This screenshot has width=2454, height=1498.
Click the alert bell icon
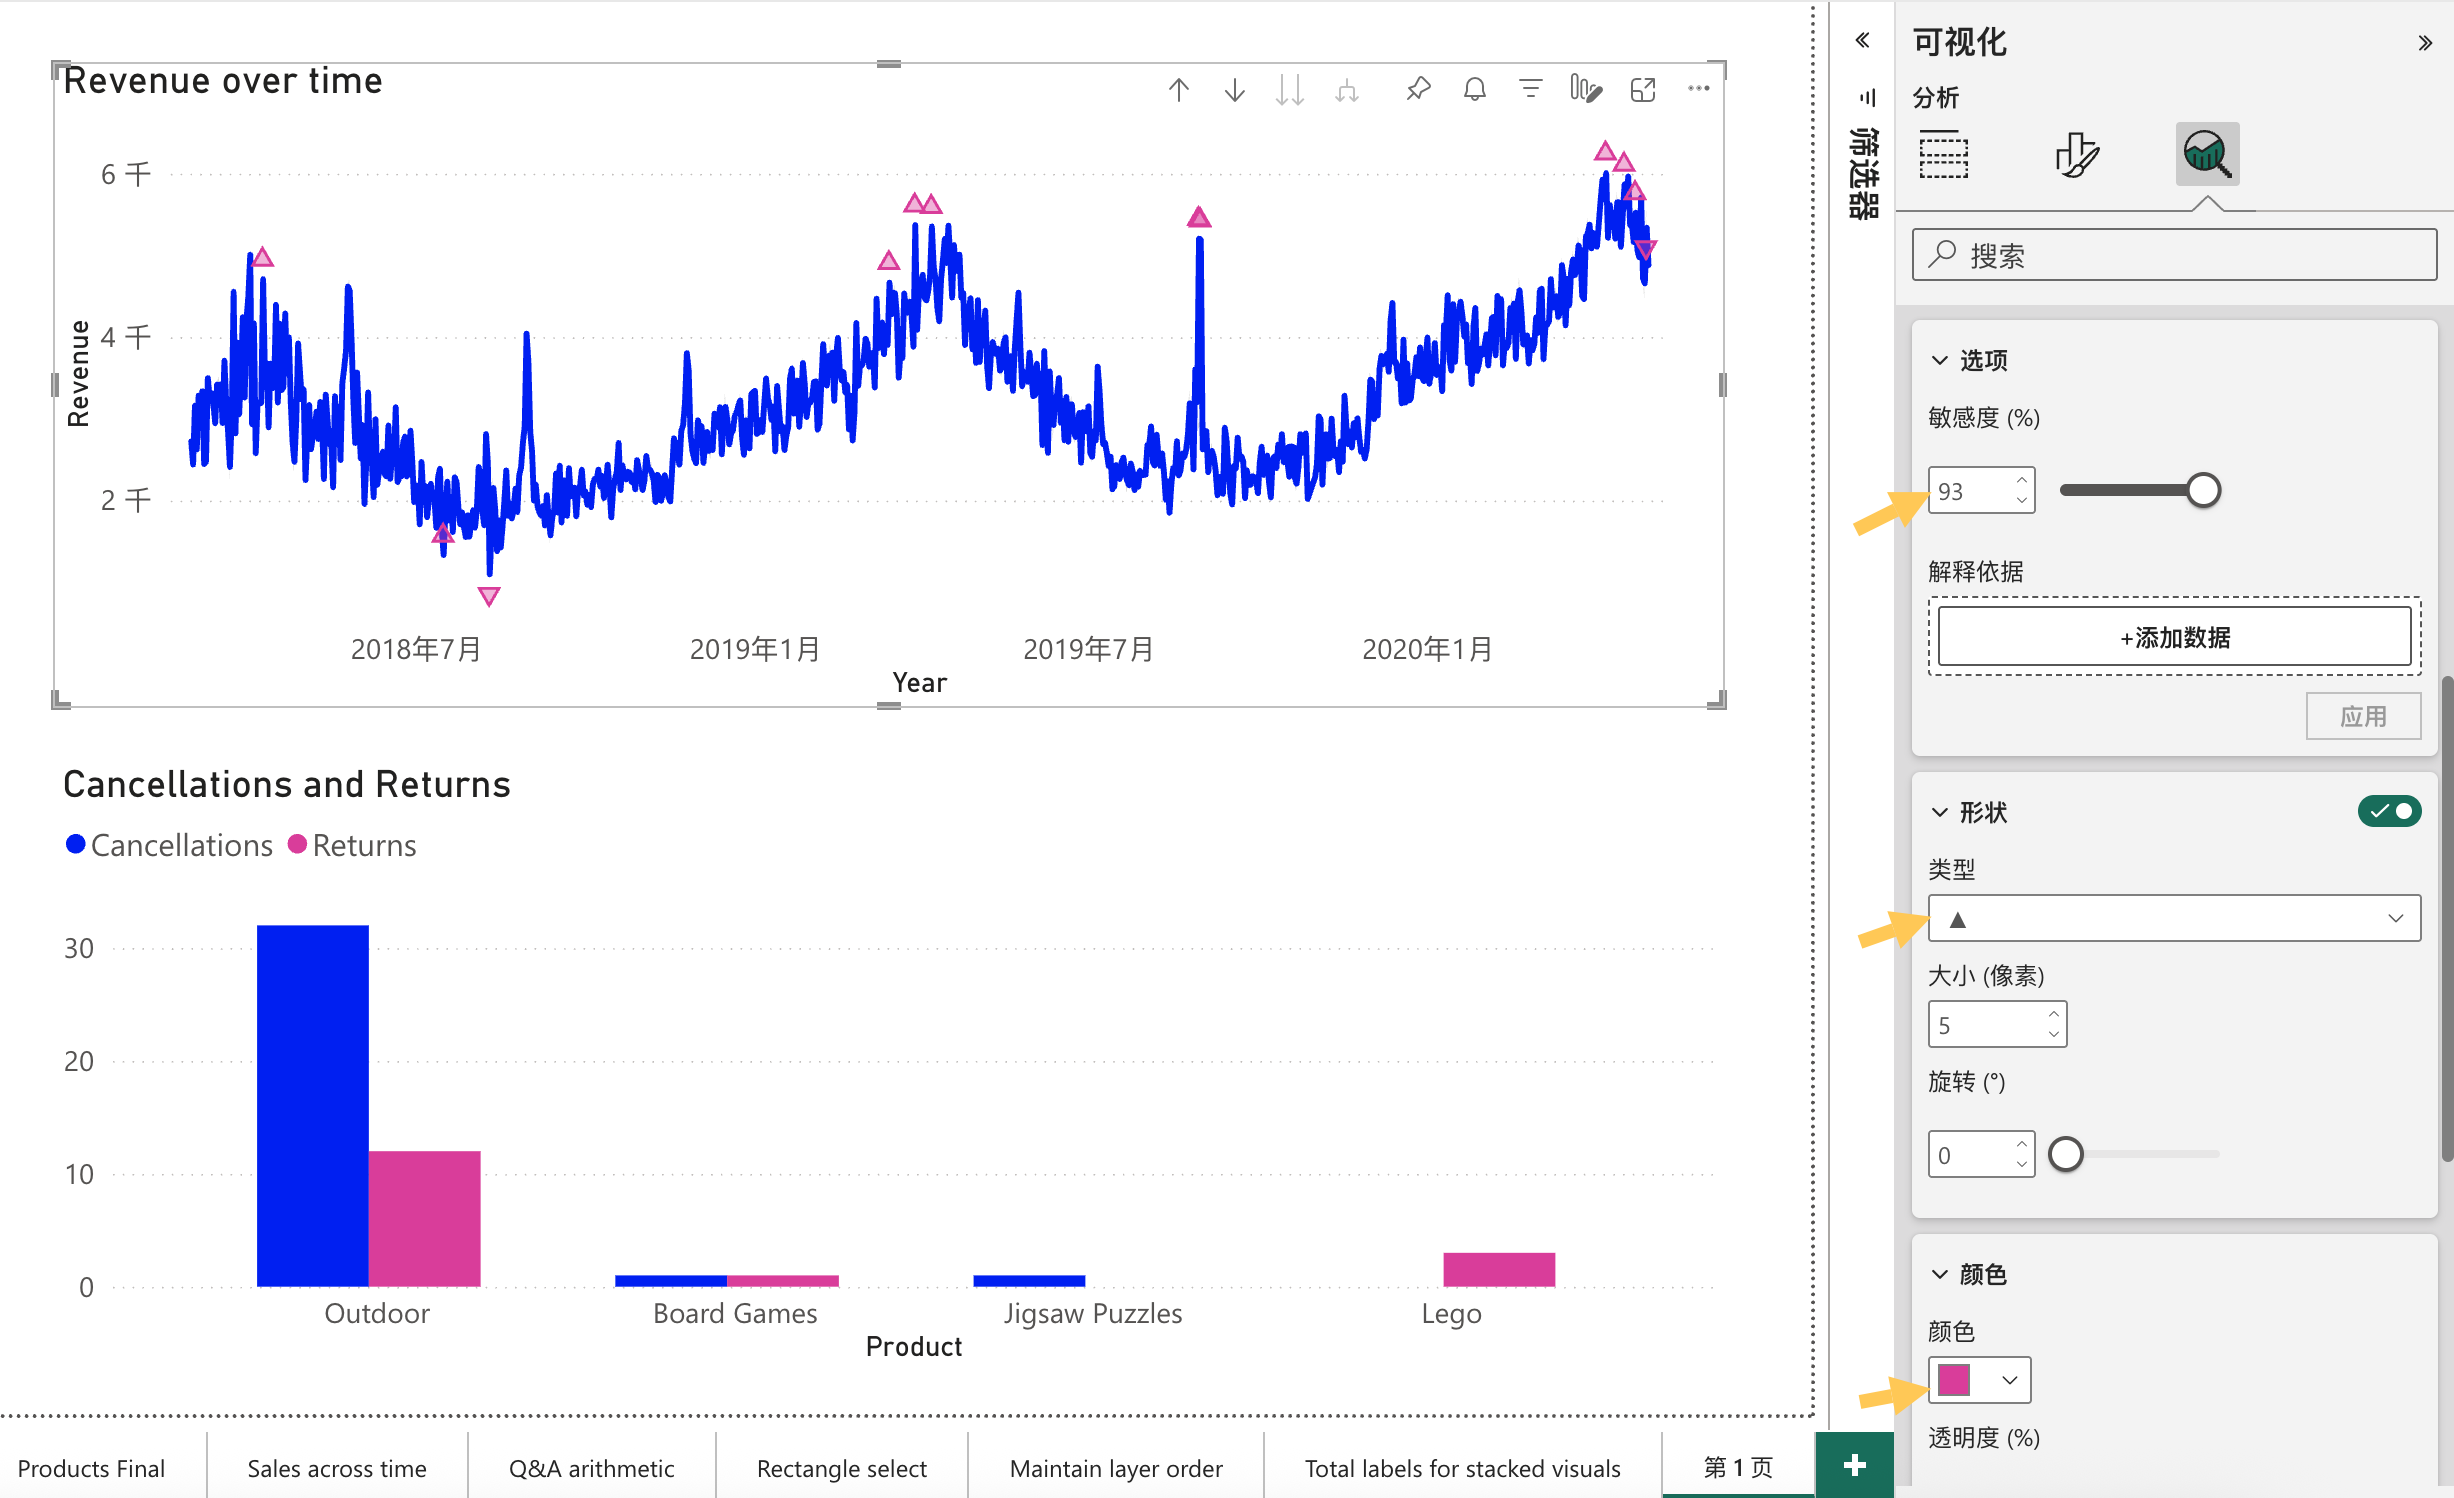pyautogui.click(x=1474, y=90)
